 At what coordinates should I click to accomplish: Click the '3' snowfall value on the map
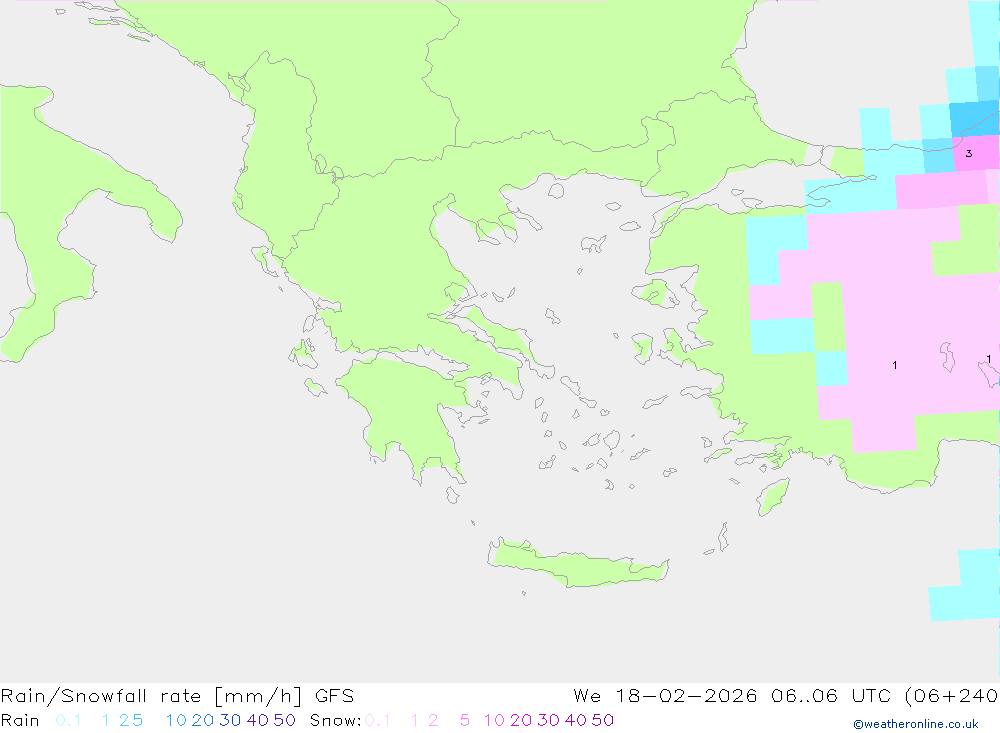(969, 153)
